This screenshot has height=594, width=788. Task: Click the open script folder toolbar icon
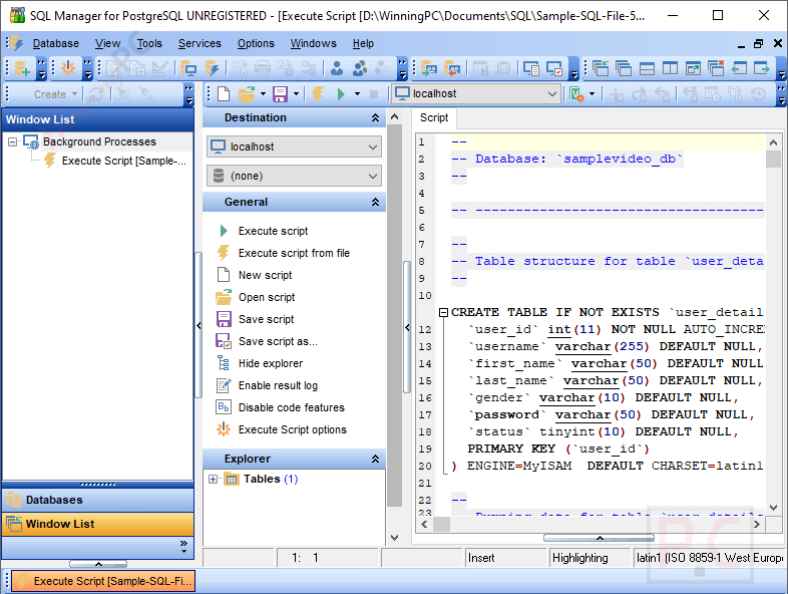(246, 94)
